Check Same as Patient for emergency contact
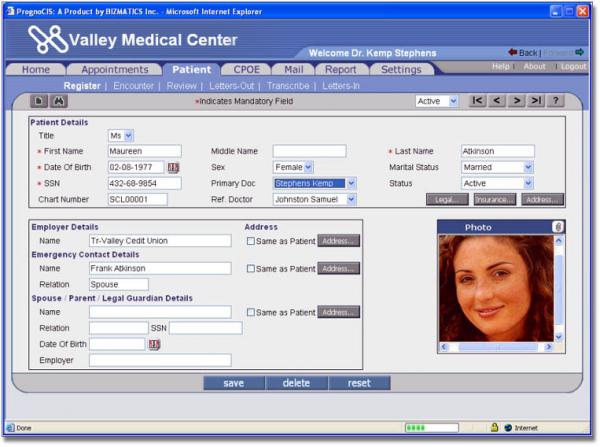 pos(251,269)
